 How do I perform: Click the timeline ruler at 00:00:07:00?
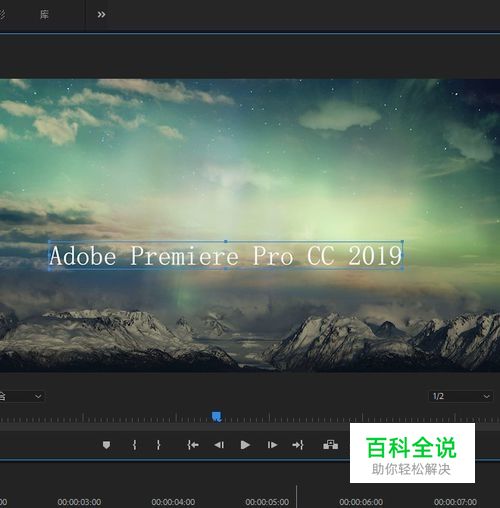pos(455,502)
